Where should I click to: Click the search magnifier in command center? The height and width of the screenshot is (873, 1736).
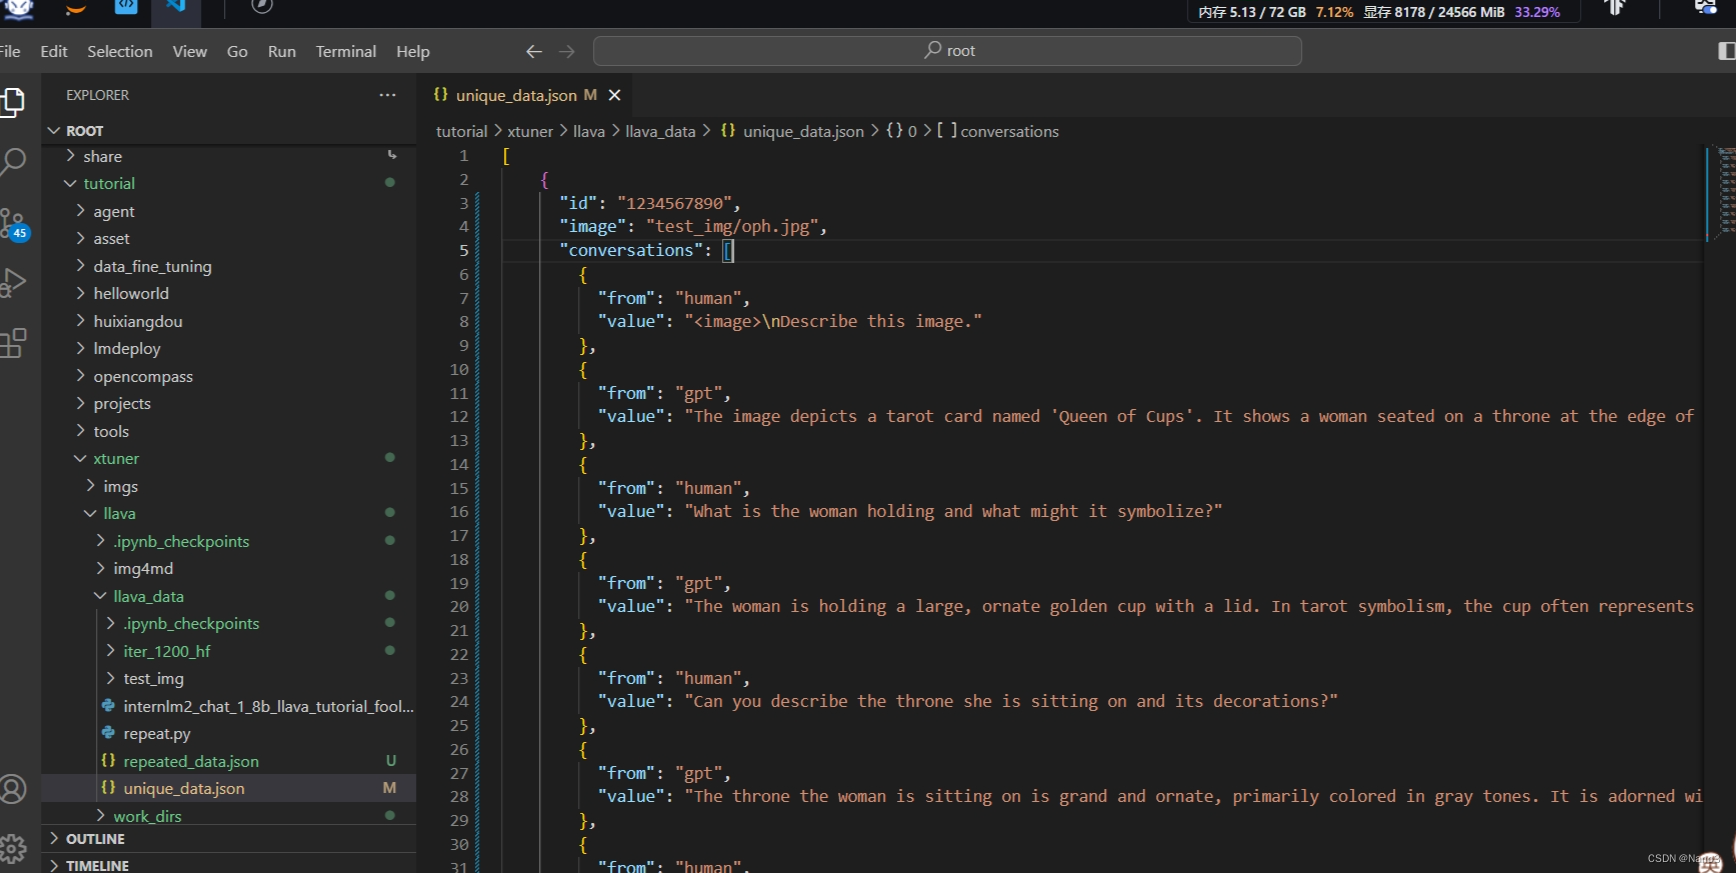[932, 50]
